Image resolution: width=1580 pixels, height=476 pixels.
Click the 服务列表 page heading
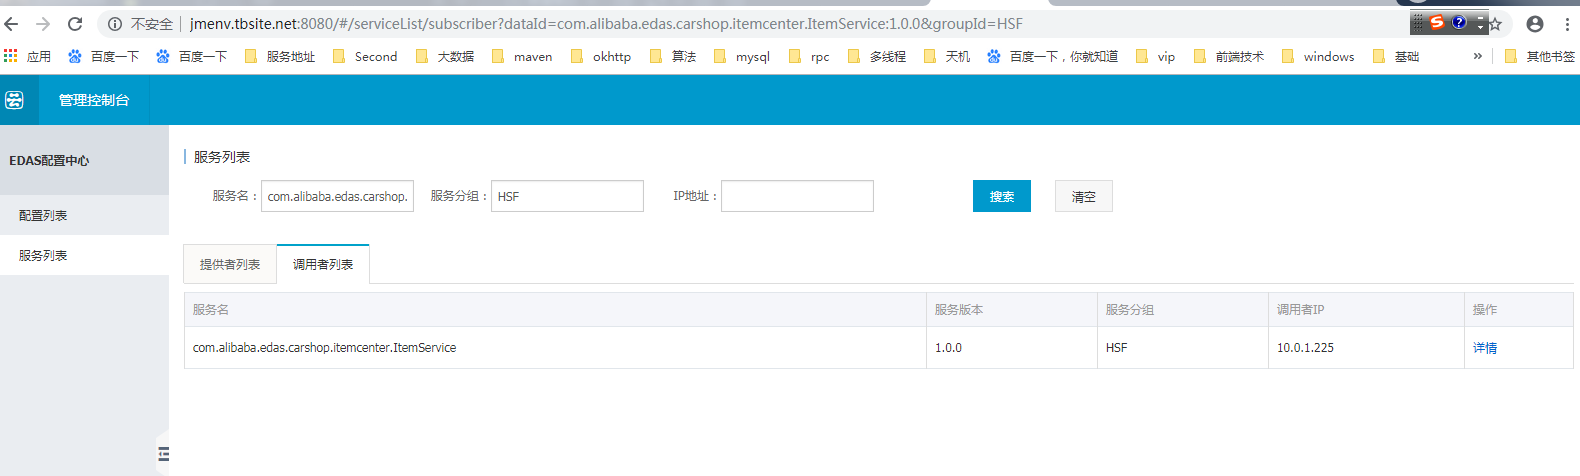pyautogui.click(x=222, y=157)
